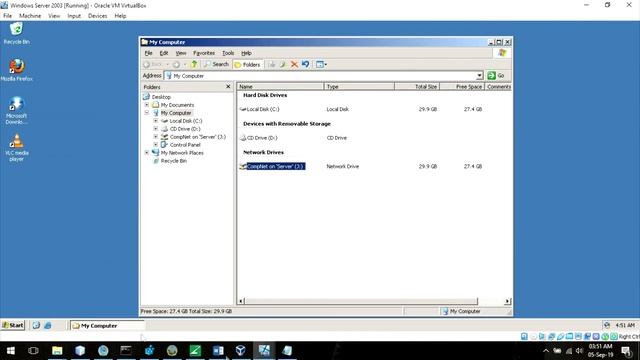Open Windows 10 Start button

[x=11, y=351]
